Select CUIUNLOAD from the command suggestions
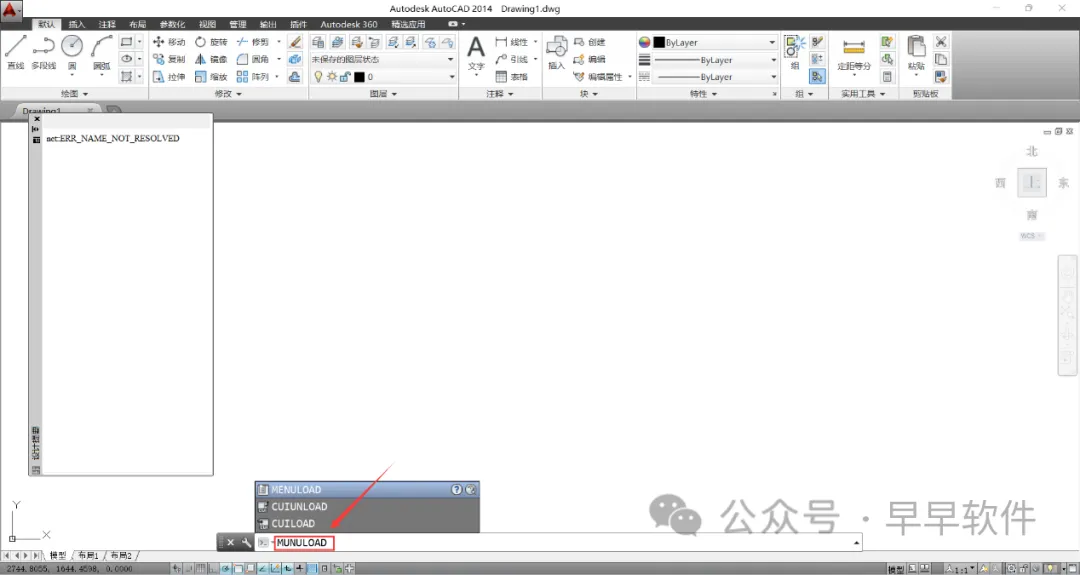1080x575 pixels. tap(367, 506)
